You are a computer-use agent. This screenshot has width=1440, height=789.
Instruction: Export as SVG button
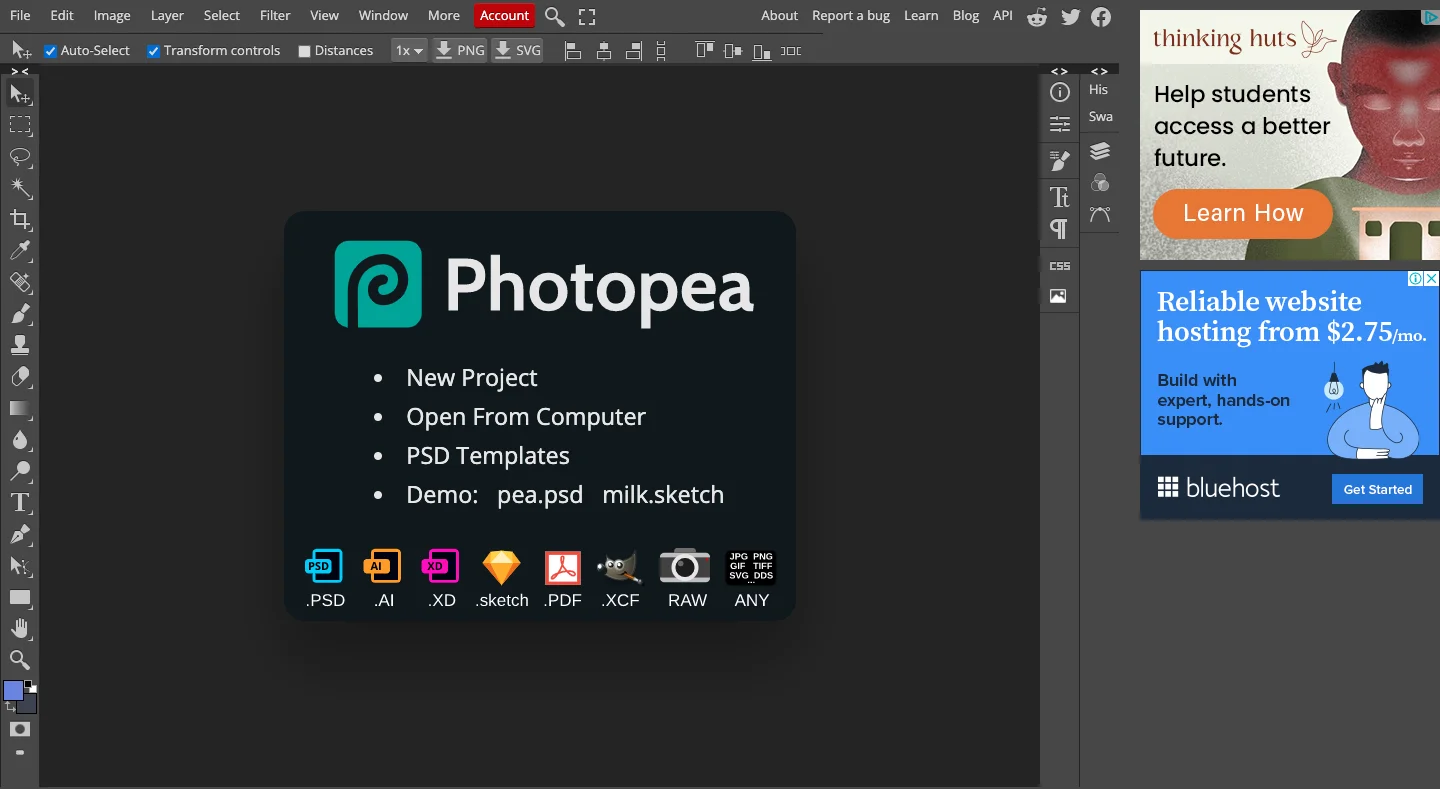[518, 50]
